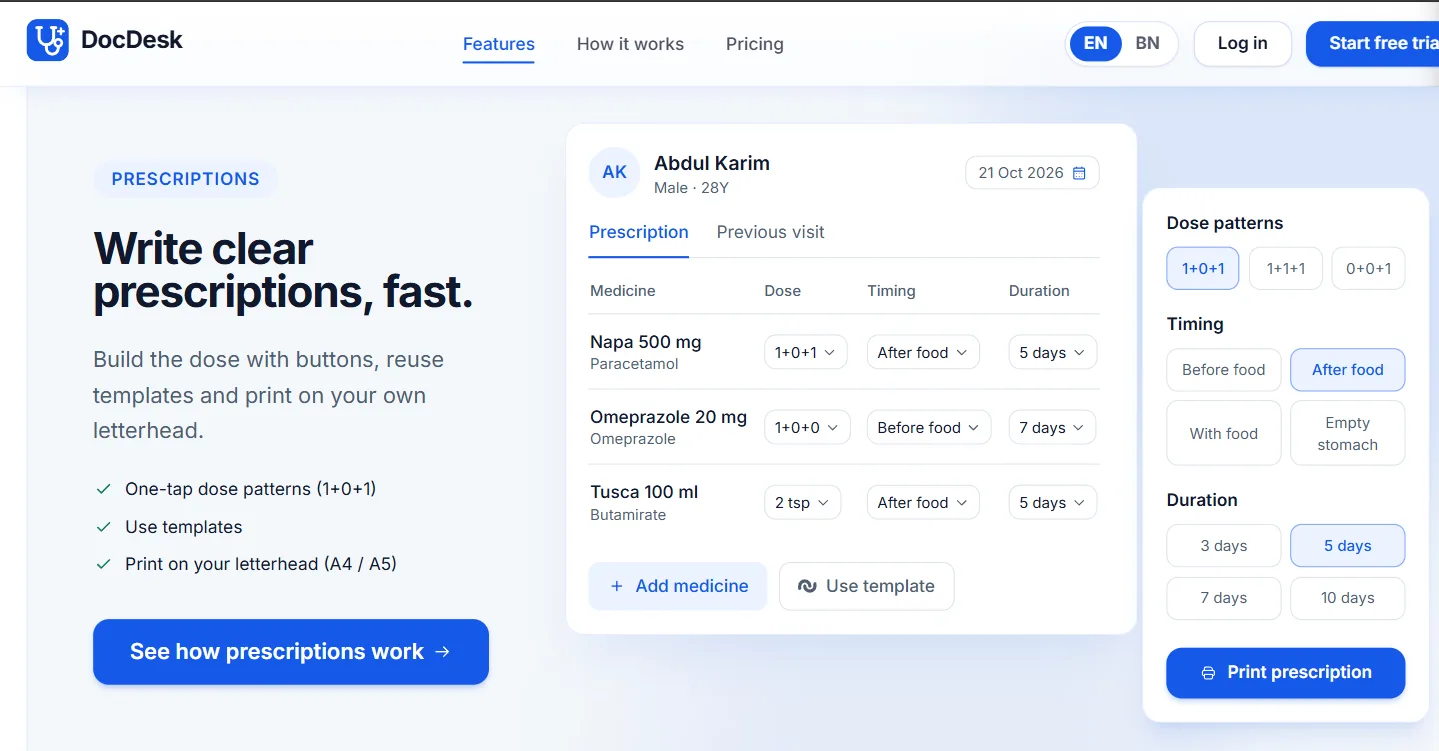Open the Tusca 100 ml dose dropdown

803,502
